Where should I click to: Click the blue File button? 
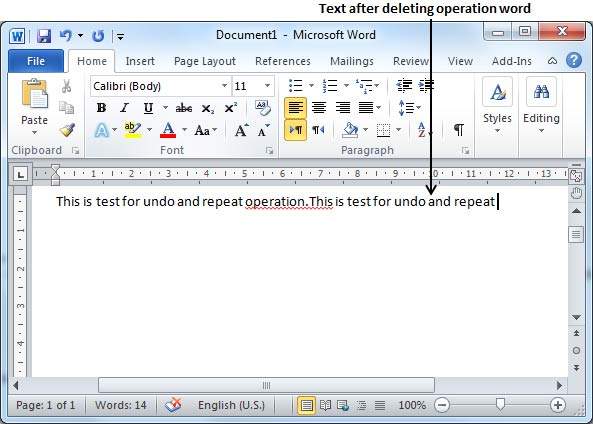coord(36,61)
